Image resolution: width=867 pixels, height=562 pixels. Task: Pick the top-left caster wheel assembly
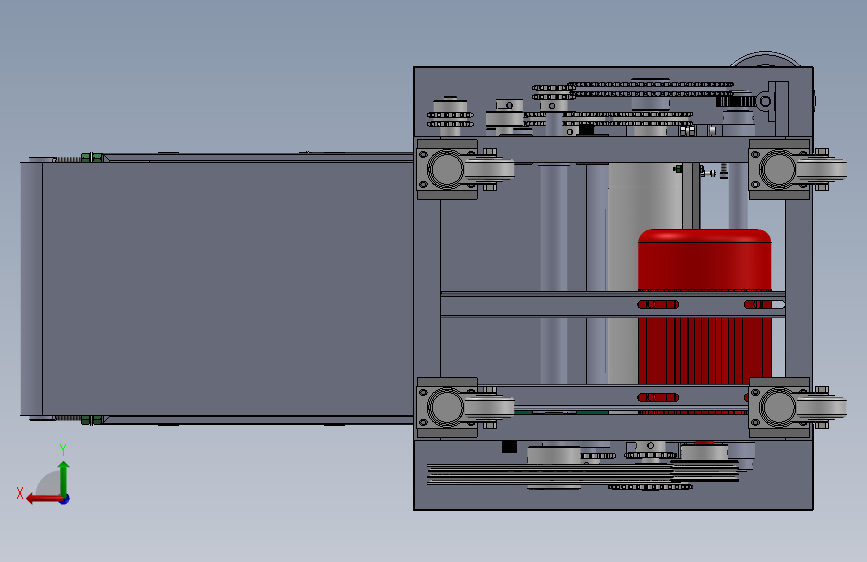click(465, 169)
